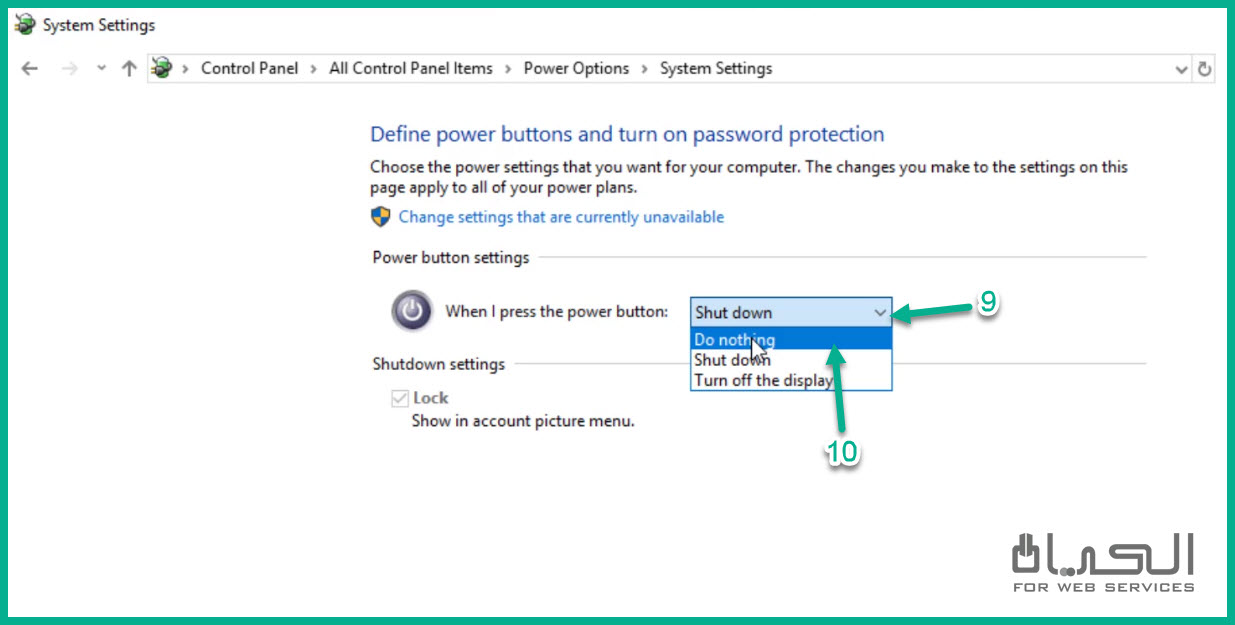Go to Control Panel breadcrumb
The width and height of the screenshot is (1235, 625).
point(249,69)
